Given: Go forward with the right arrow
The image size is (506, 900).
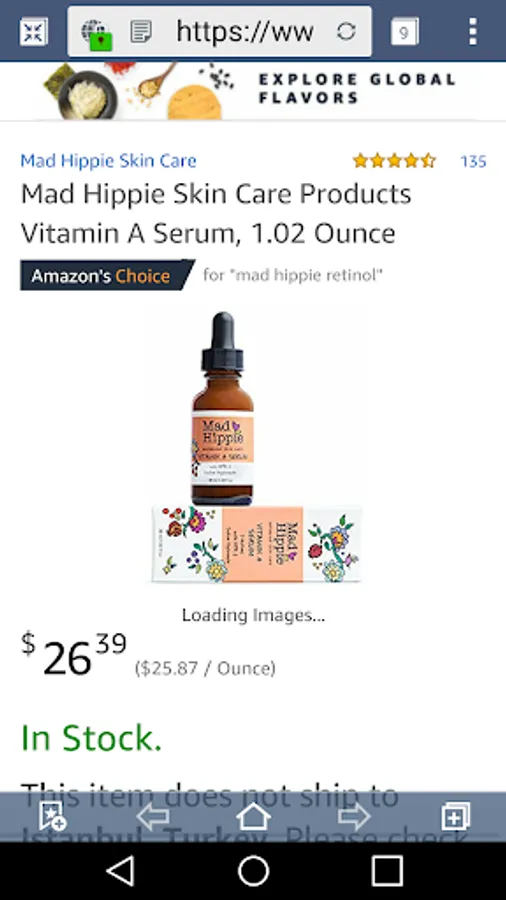Looking at the screenshot, I should point(353,816).
